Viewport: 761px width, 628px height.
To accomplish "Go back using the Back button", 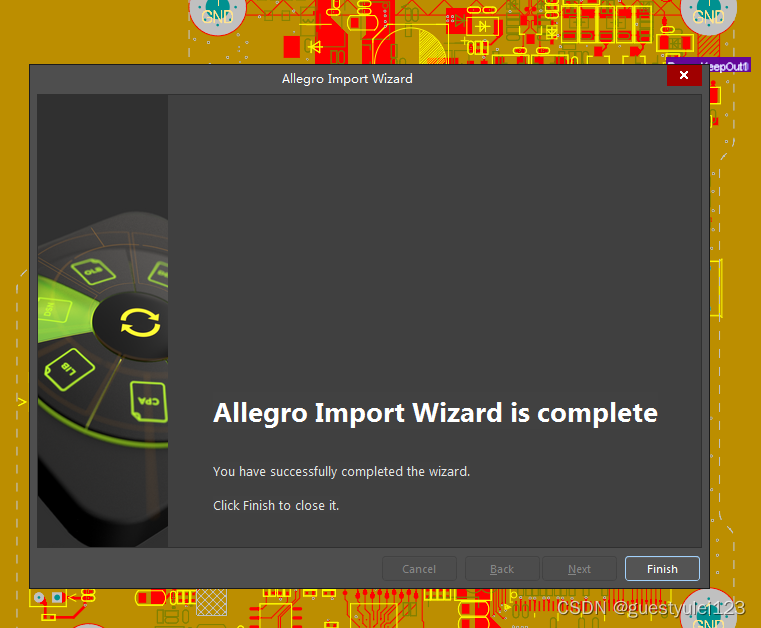I will (x=502, y=568).
